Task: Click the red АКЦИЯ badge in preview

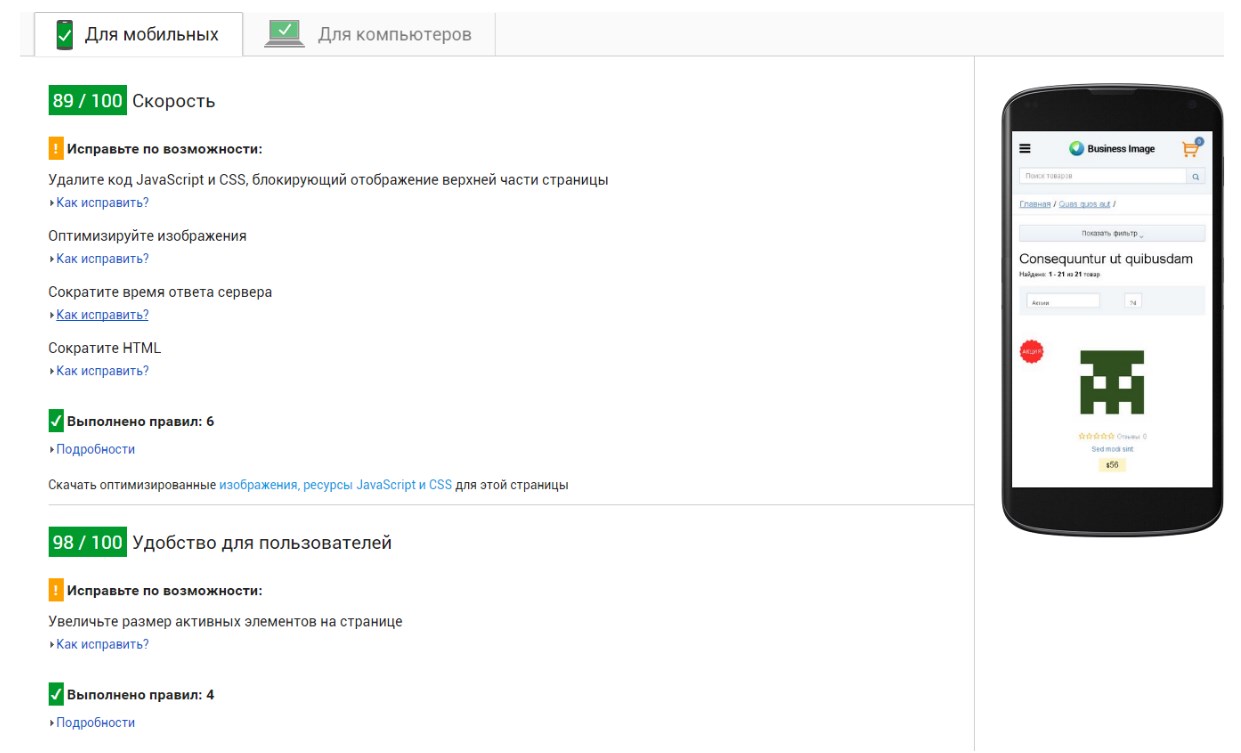Action: click(1031, 351)
